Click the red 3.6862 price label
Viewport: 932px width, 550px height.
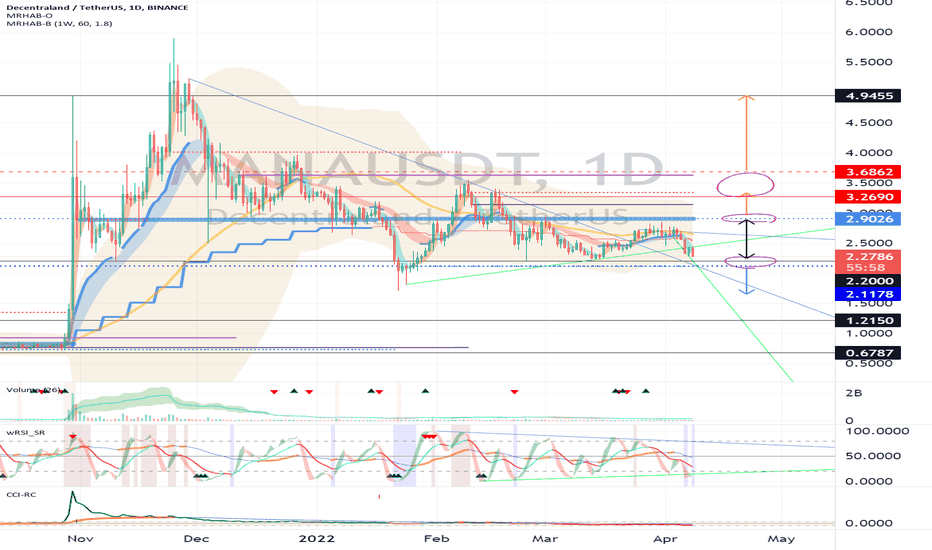tap(868, 172)
